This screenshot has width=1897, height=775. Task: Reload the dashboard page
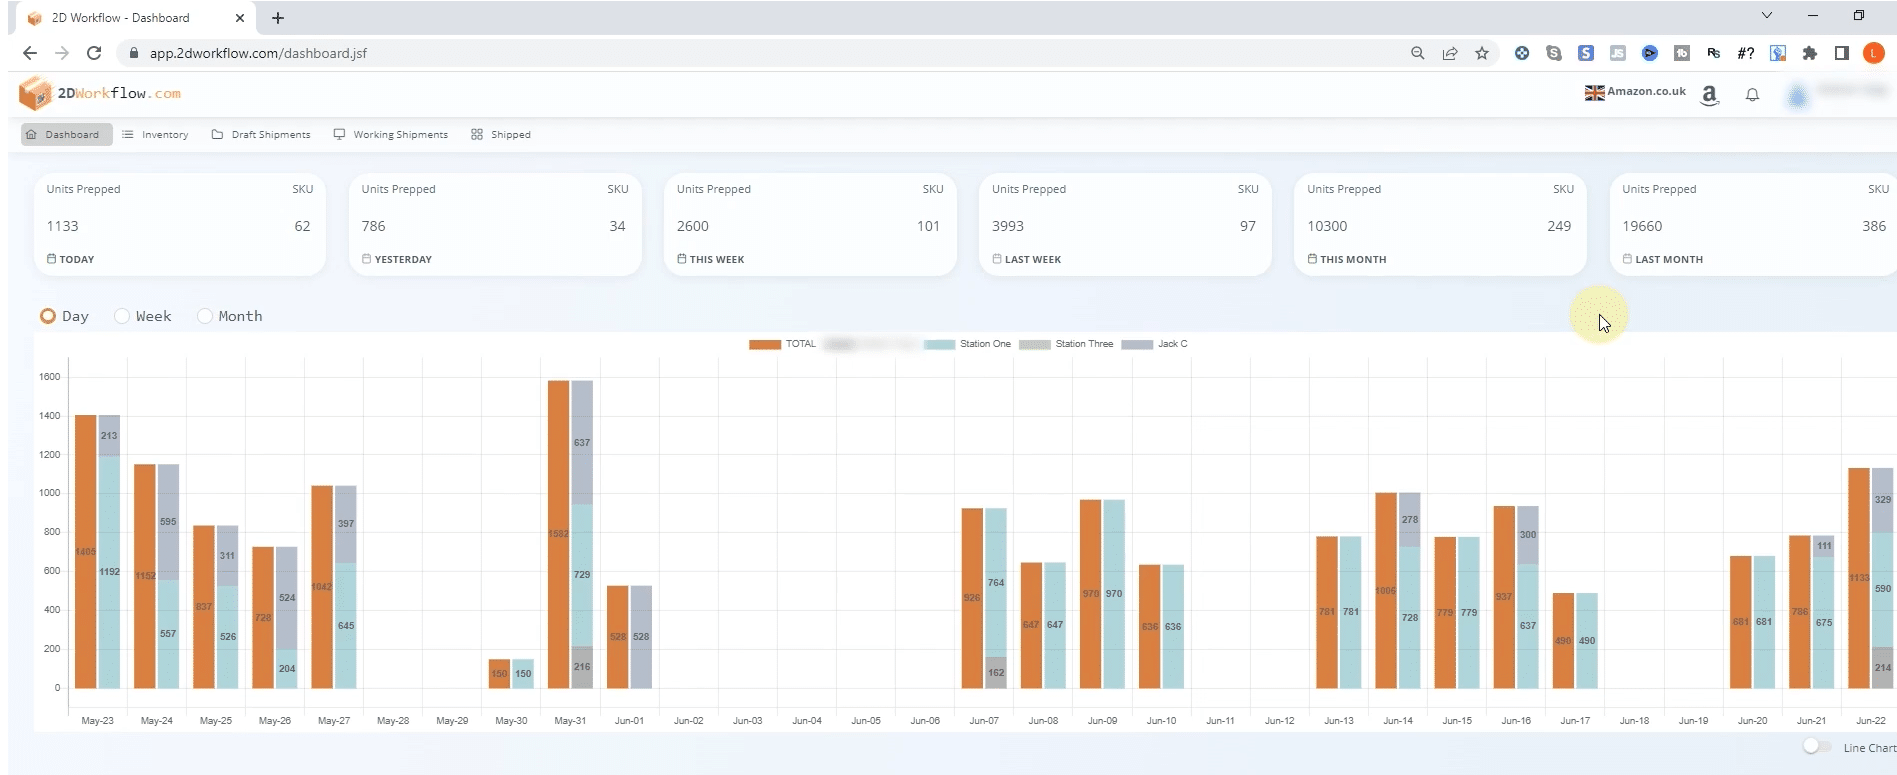pos(94,53)
